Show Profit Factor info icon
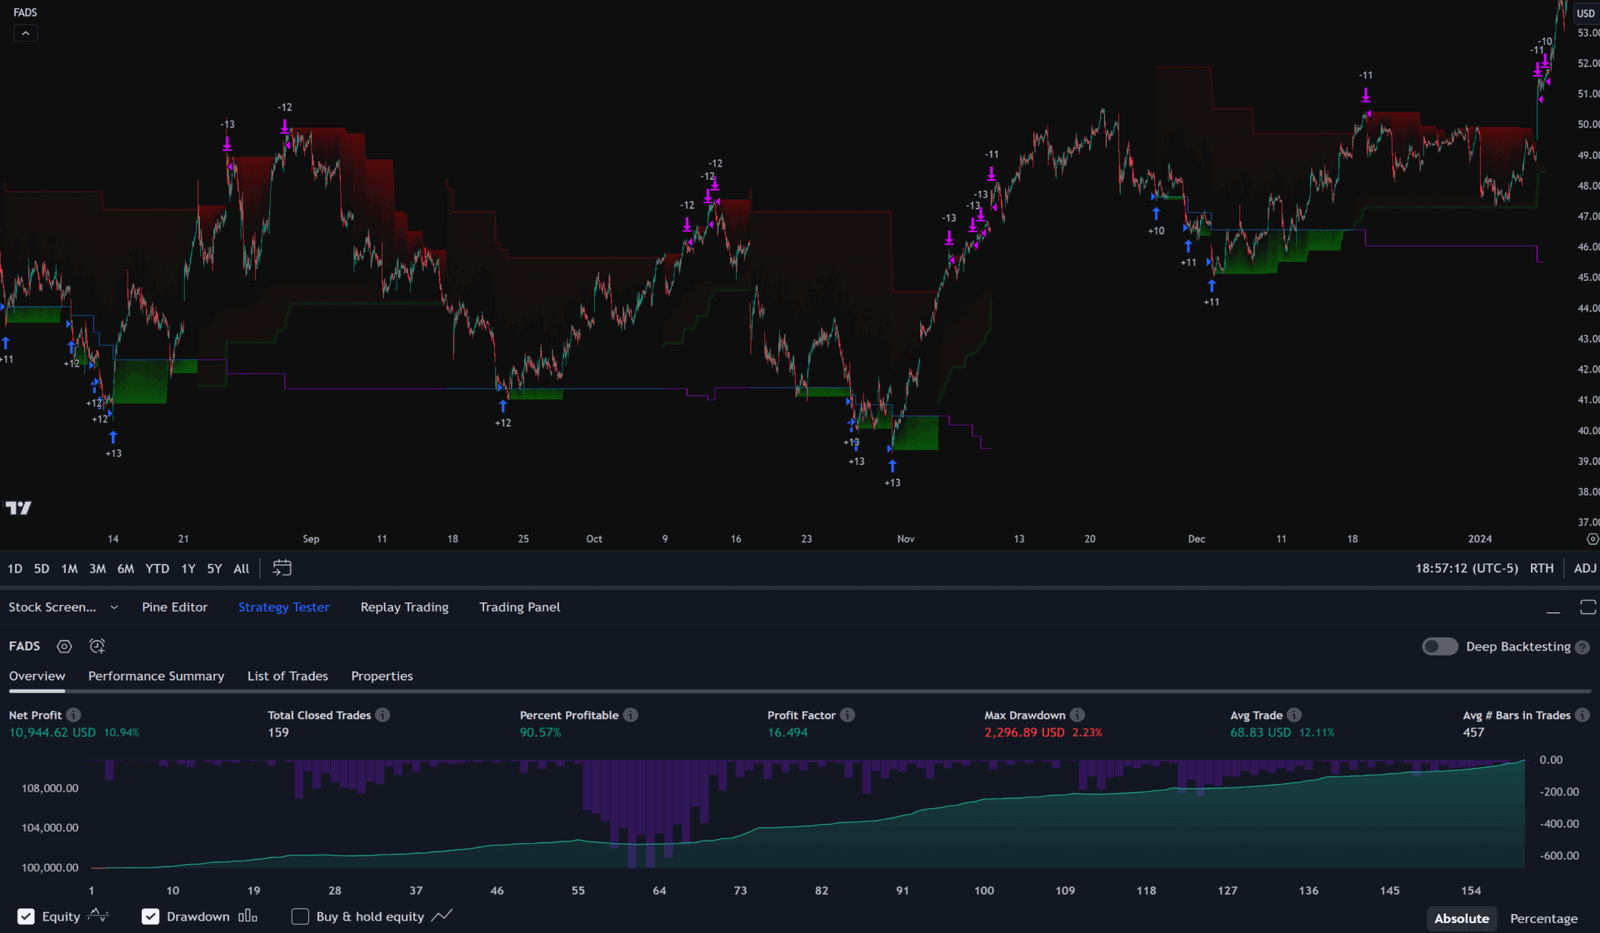 click(848, 715)
